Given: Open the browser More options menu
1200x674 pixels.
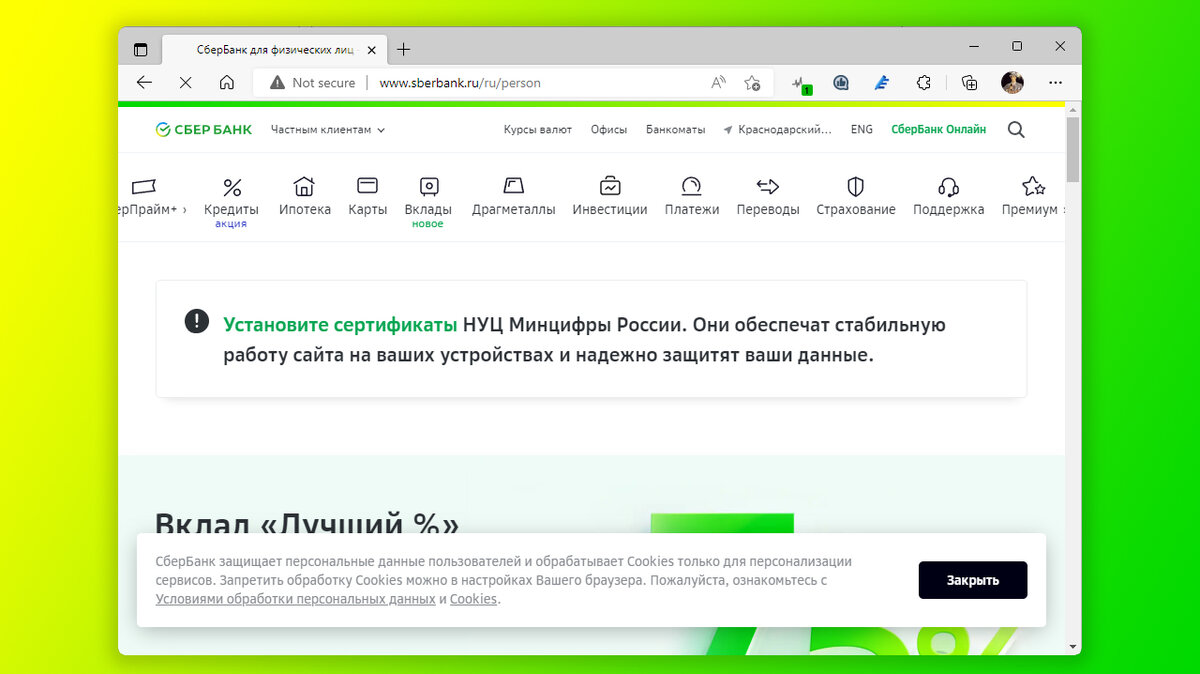Looking at the screenshot, I should (x=1054, y=83).
